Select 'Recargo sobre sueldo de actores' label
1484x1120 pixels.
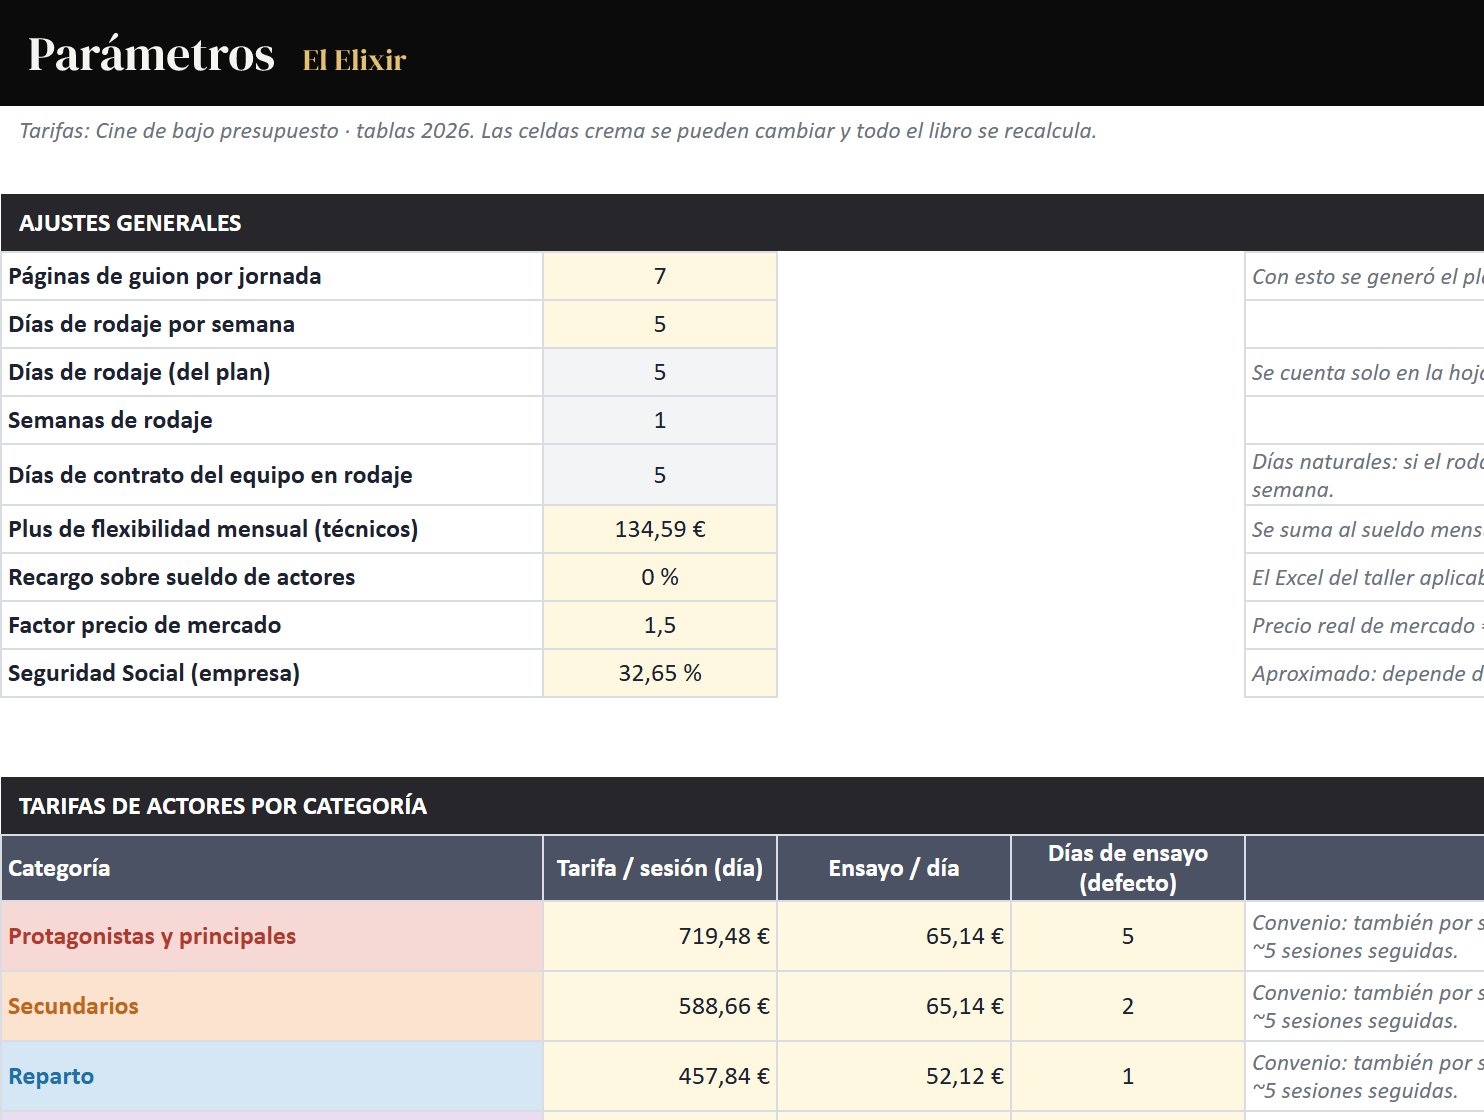[272, 577]
